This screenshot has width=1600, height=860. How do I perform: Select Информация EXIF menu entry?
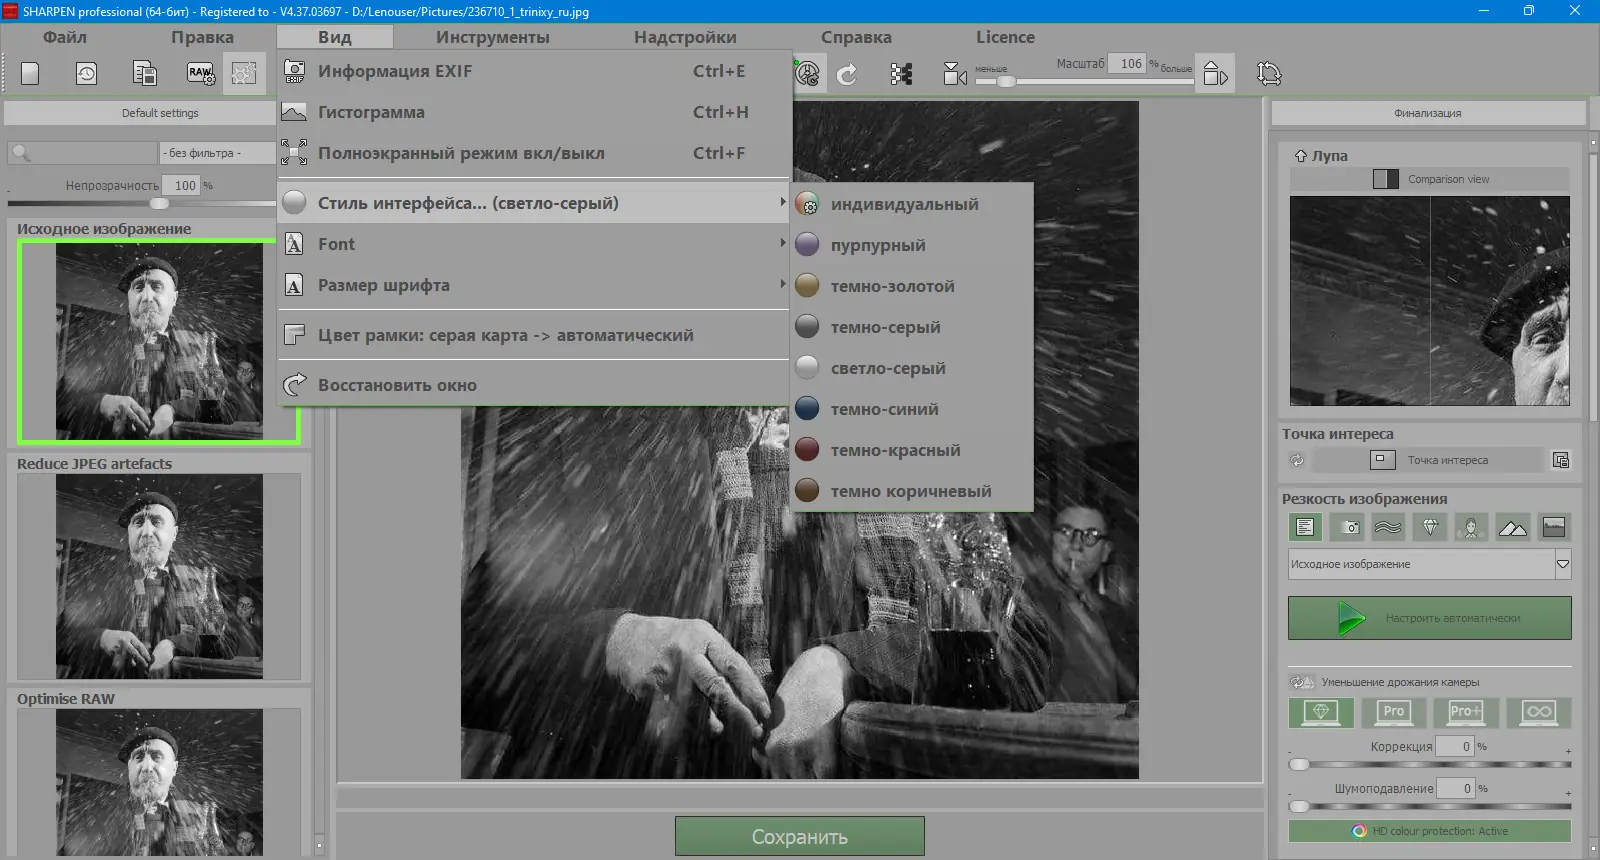coord(534,71)
